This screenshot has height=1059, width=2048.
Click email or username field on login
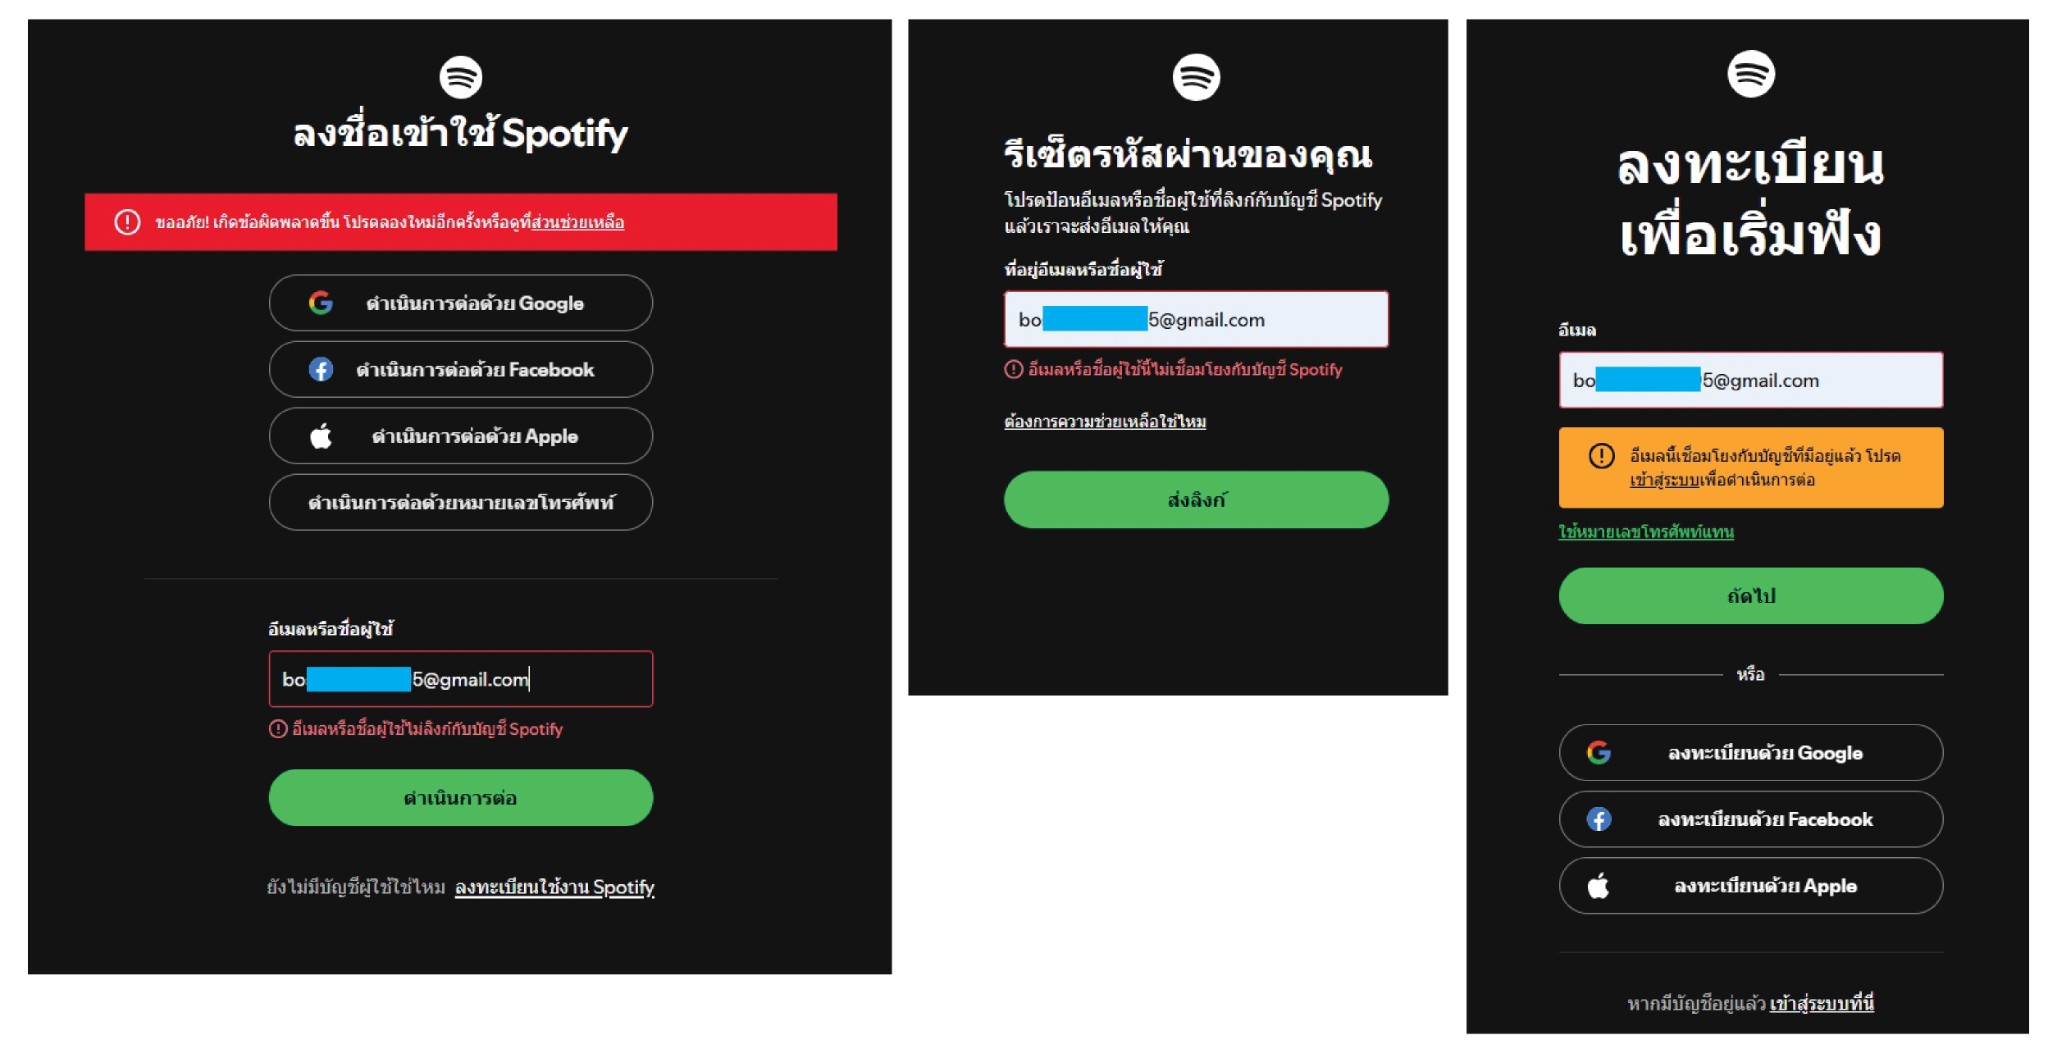461,679
